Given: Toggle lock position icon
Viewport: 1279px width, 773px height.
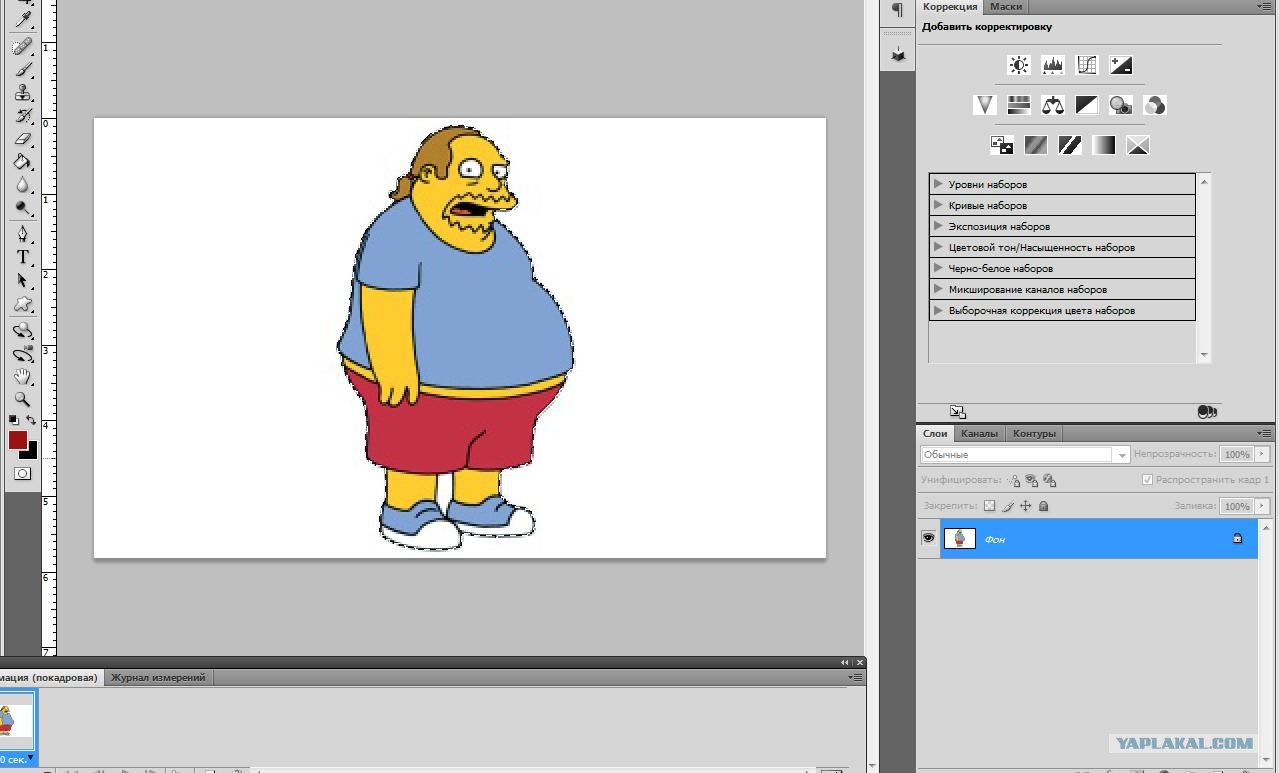Looking at the screenshot, I should pos(1025,506).
